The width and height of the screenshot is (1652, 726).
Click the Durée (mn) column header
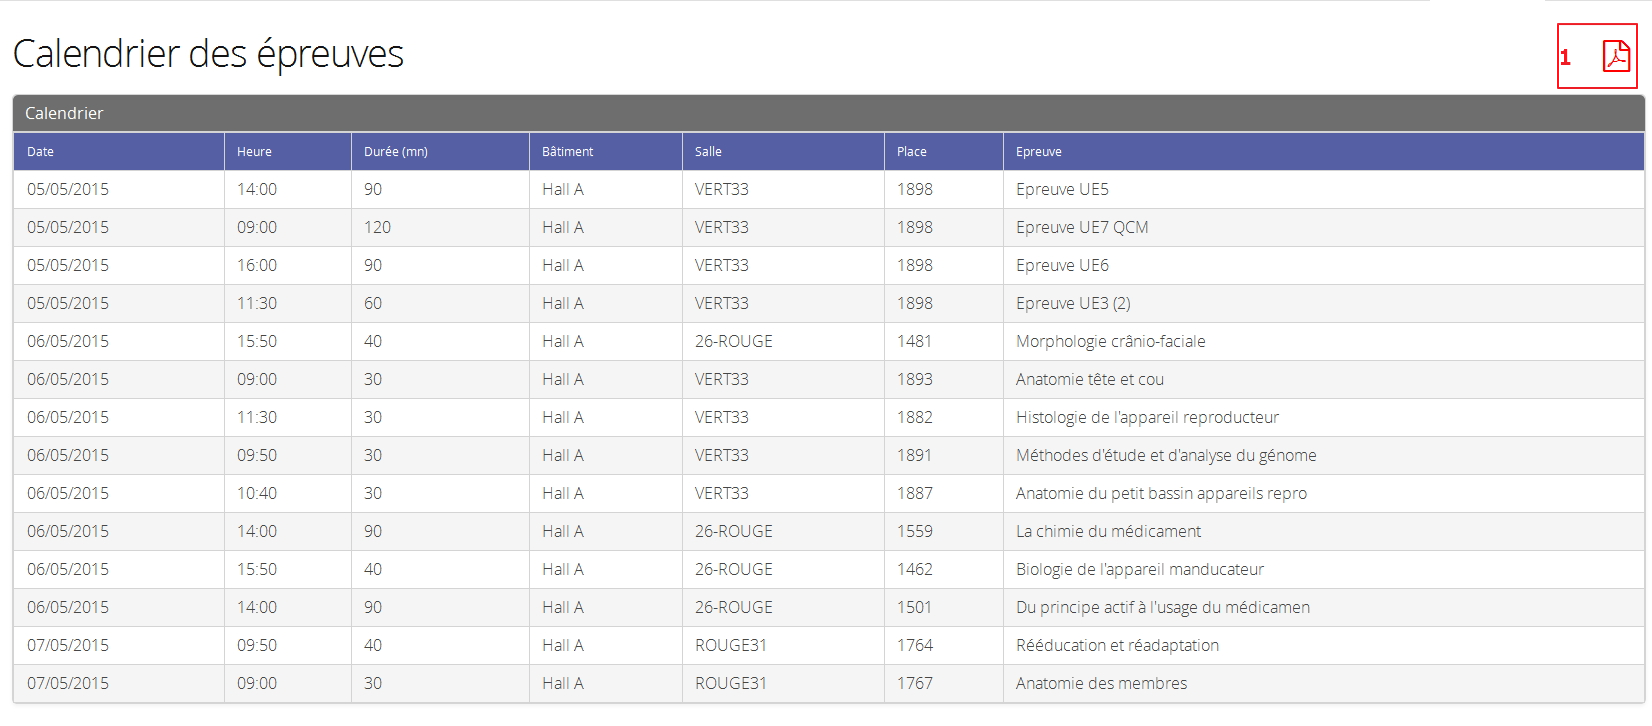tap(395, 152)
